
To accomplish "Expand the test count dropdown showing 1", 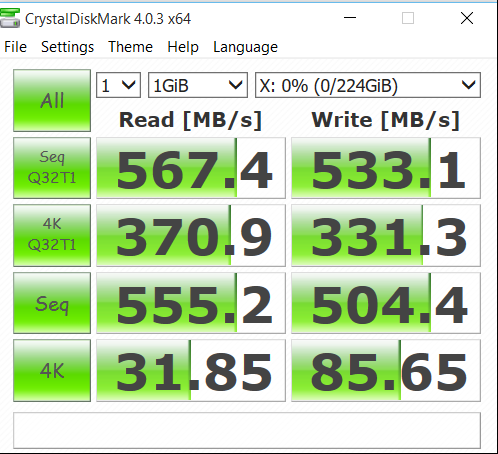I will point(118,85).
